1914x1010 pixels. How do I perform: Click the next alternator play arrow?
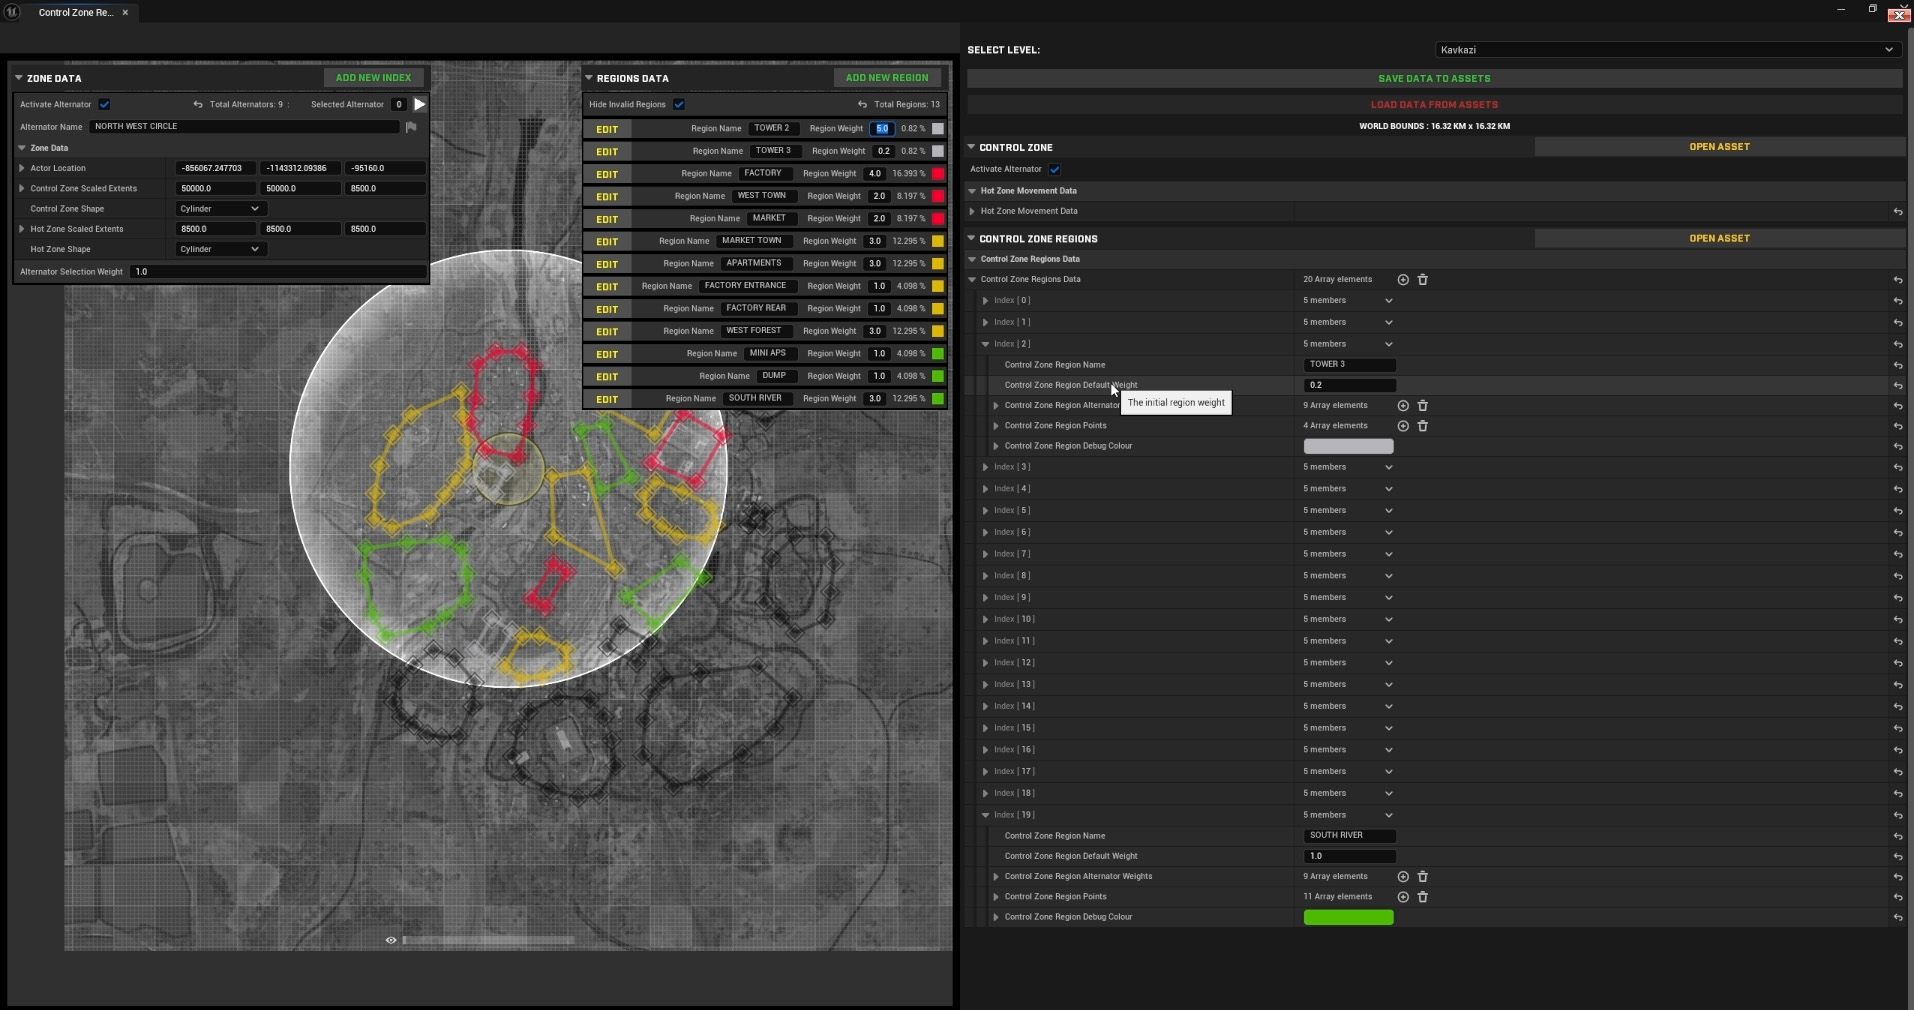[x=420, y=104]
